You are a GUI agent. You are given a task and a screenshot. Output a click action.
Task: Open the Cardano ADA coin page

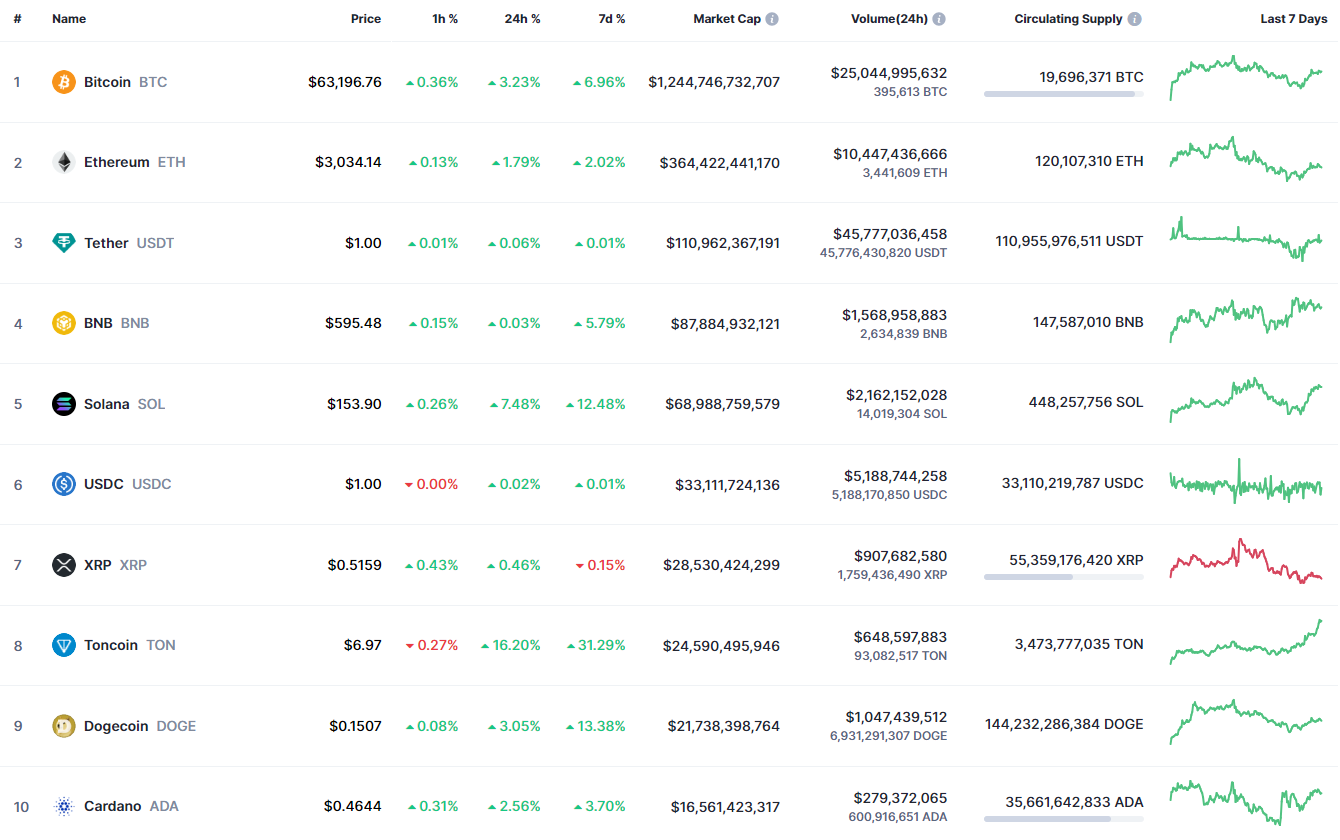pos(112,806)
